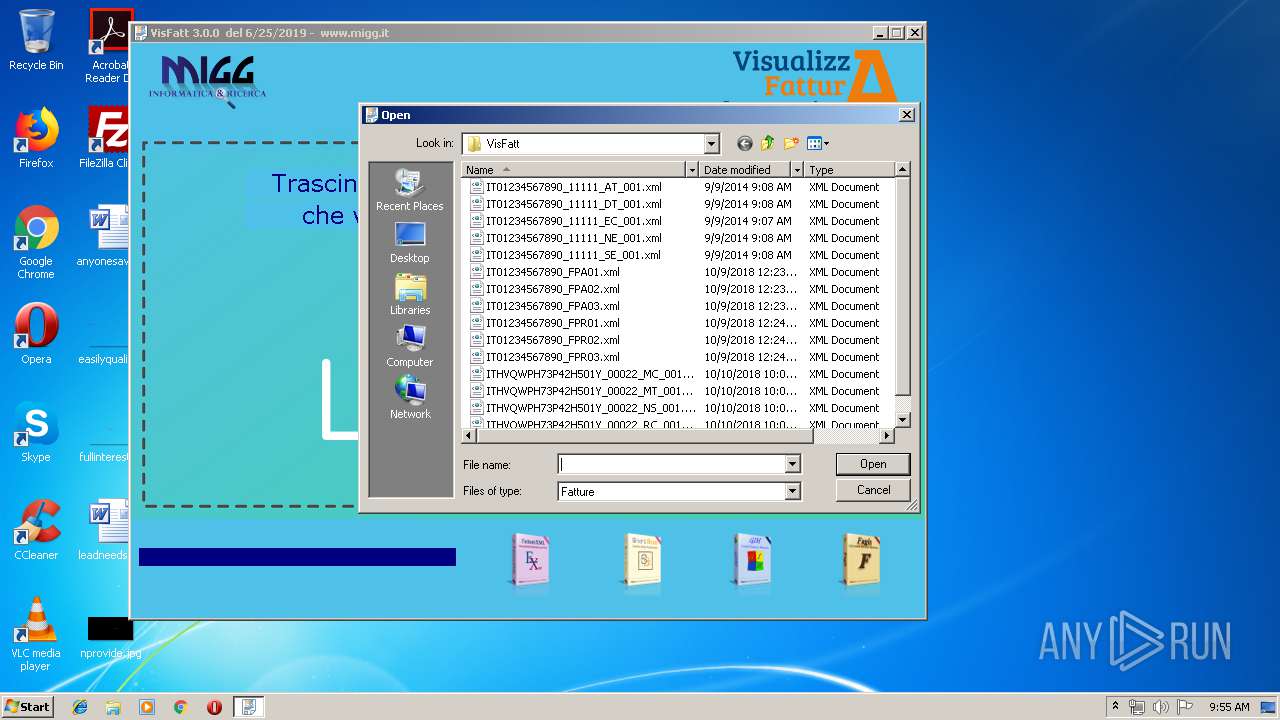
Task: Click the taskbar clock showing 9:55 AM
Action: point(1229,707)
